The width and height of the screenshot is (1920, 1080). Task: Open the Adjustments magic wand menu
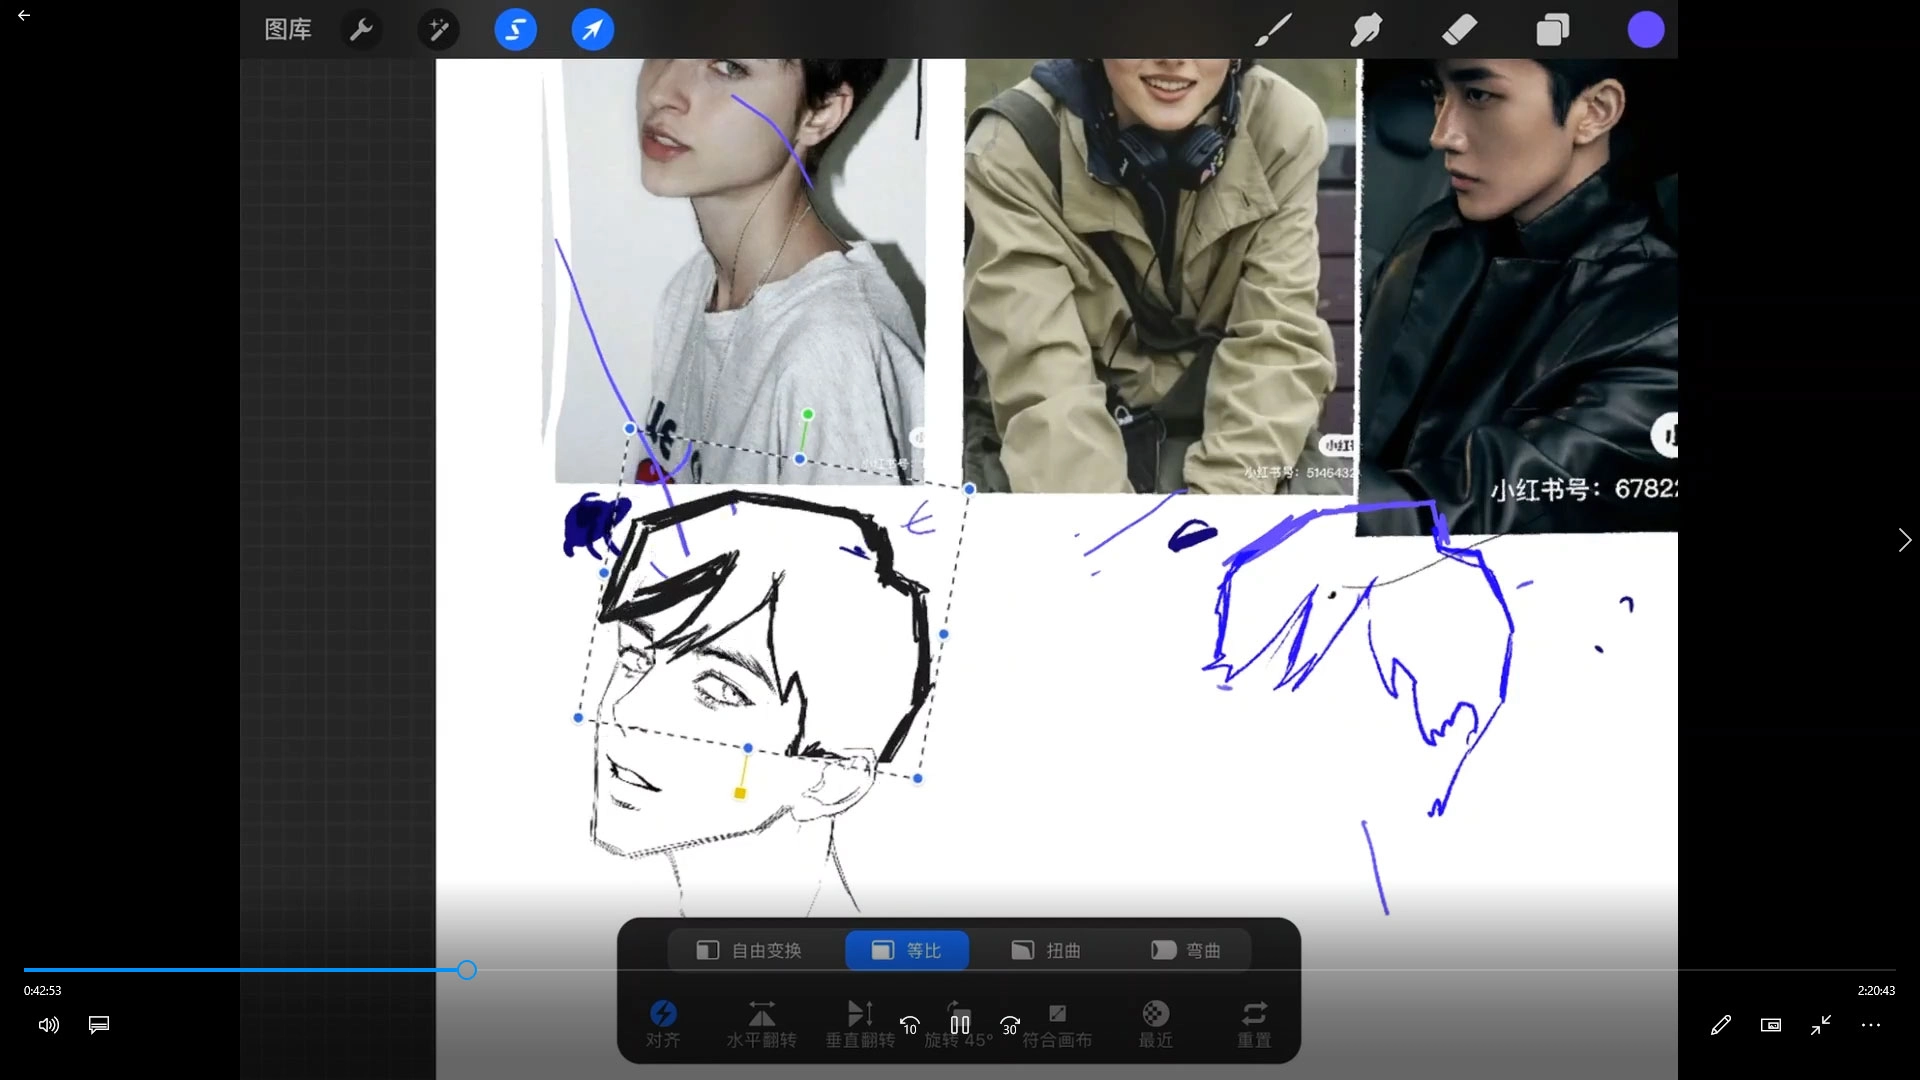tap(438, 30)
